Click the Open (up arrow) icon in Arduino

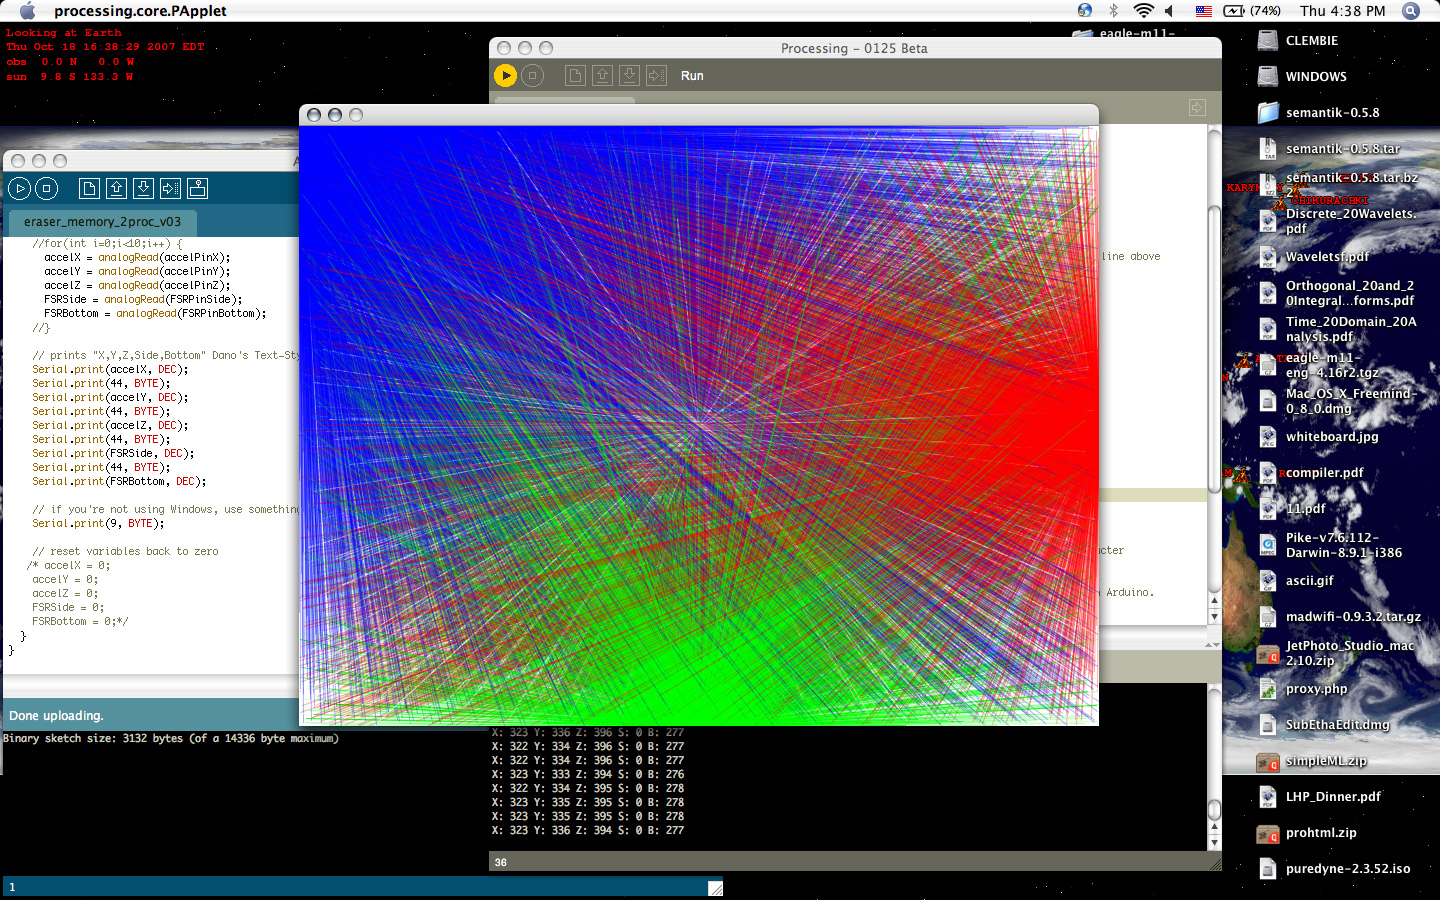tap(117, 188)
